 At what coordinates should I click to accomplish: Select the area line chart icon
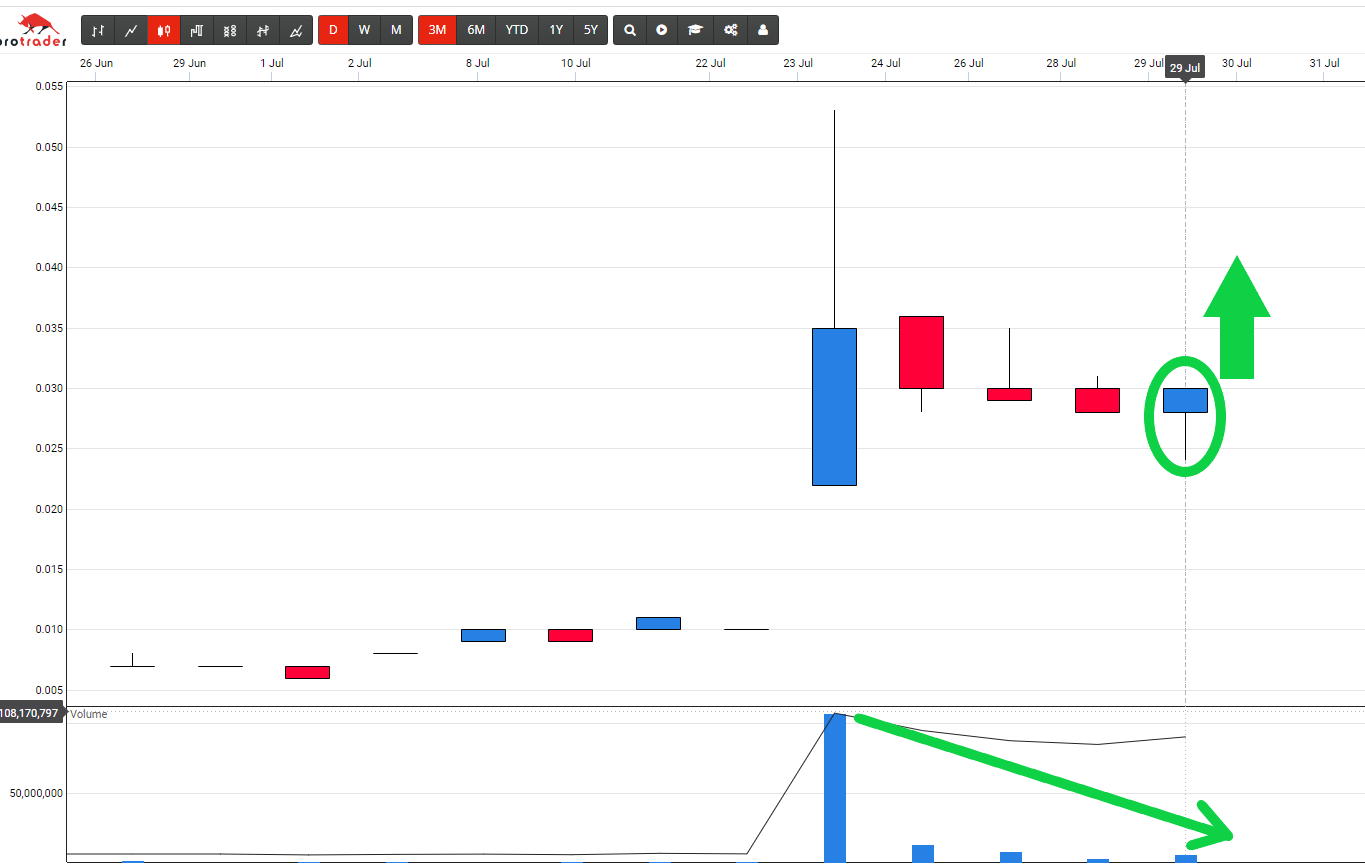pos(296,30)
